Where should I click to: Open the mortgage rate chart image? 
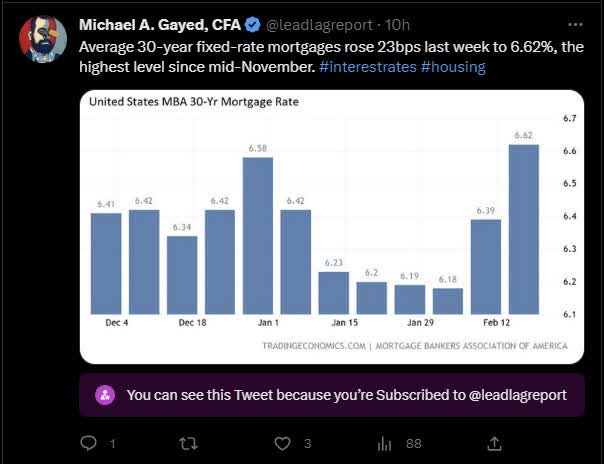(x=330, y=225)
